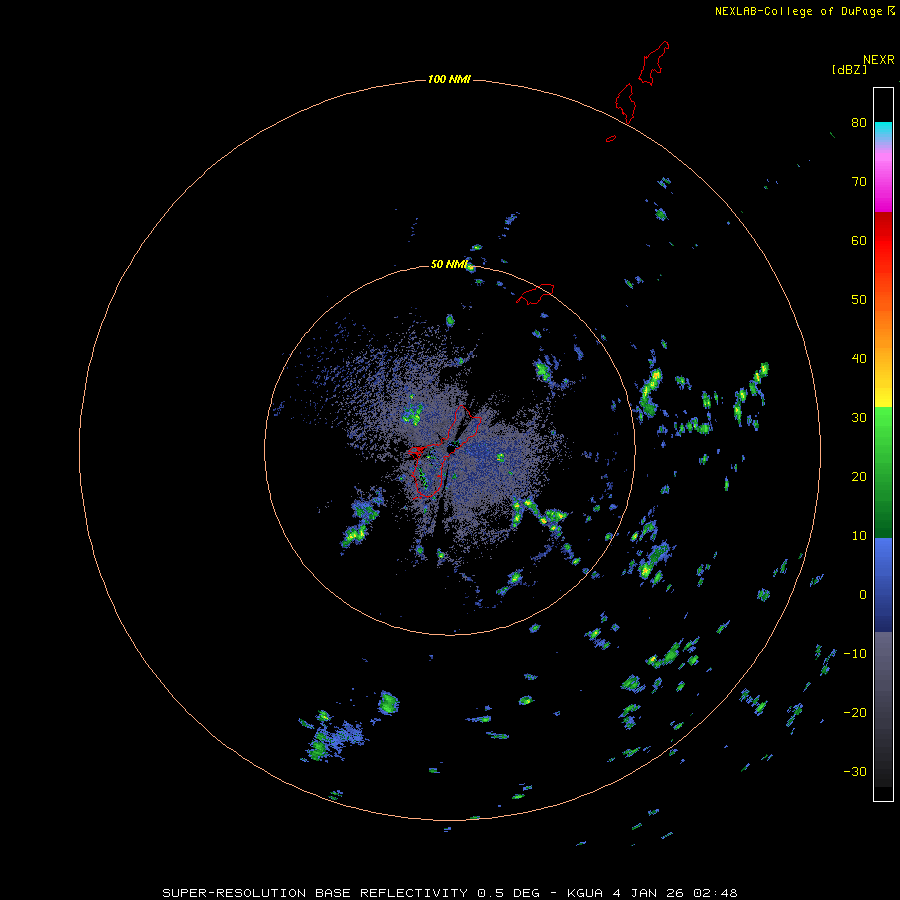Pick the cyan segment atop the color scale
Screen dimensions: 900x900
883,130
